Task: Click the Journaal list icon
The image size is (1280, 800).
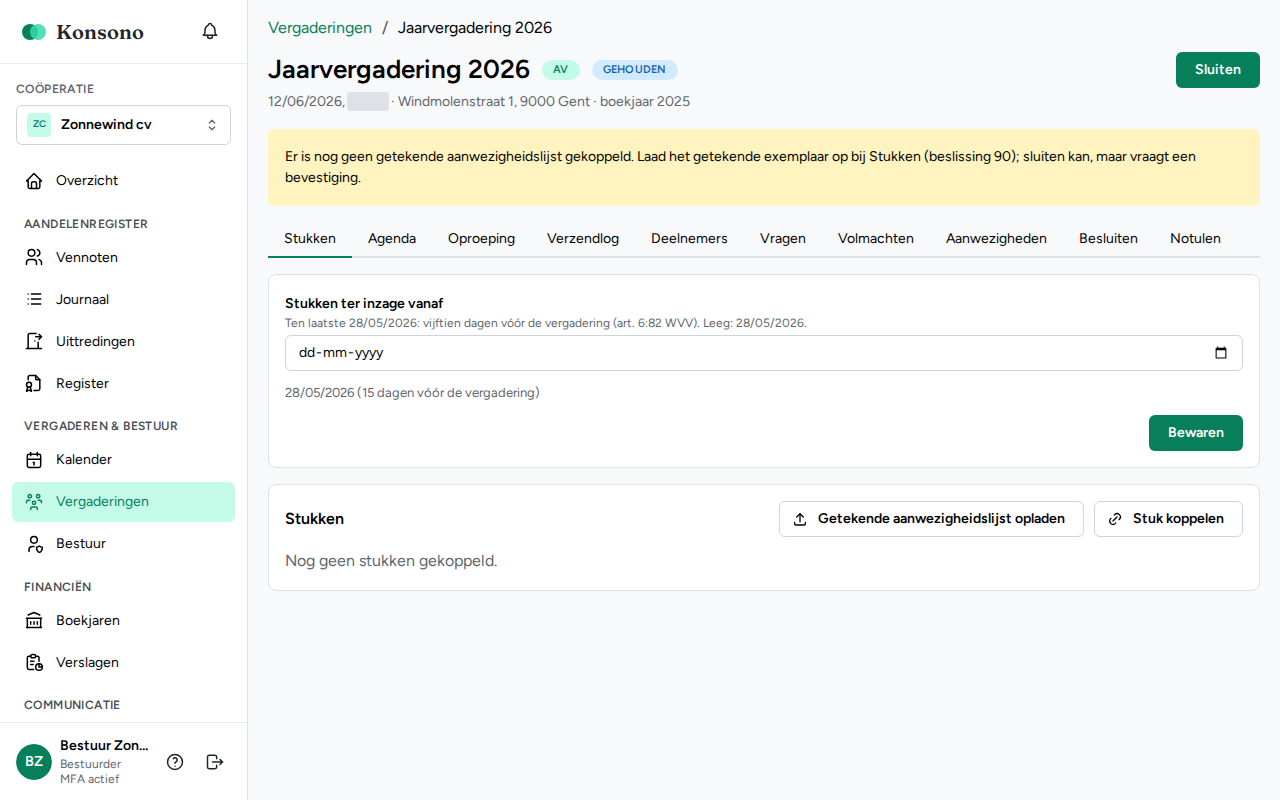Action: point(34,300)
